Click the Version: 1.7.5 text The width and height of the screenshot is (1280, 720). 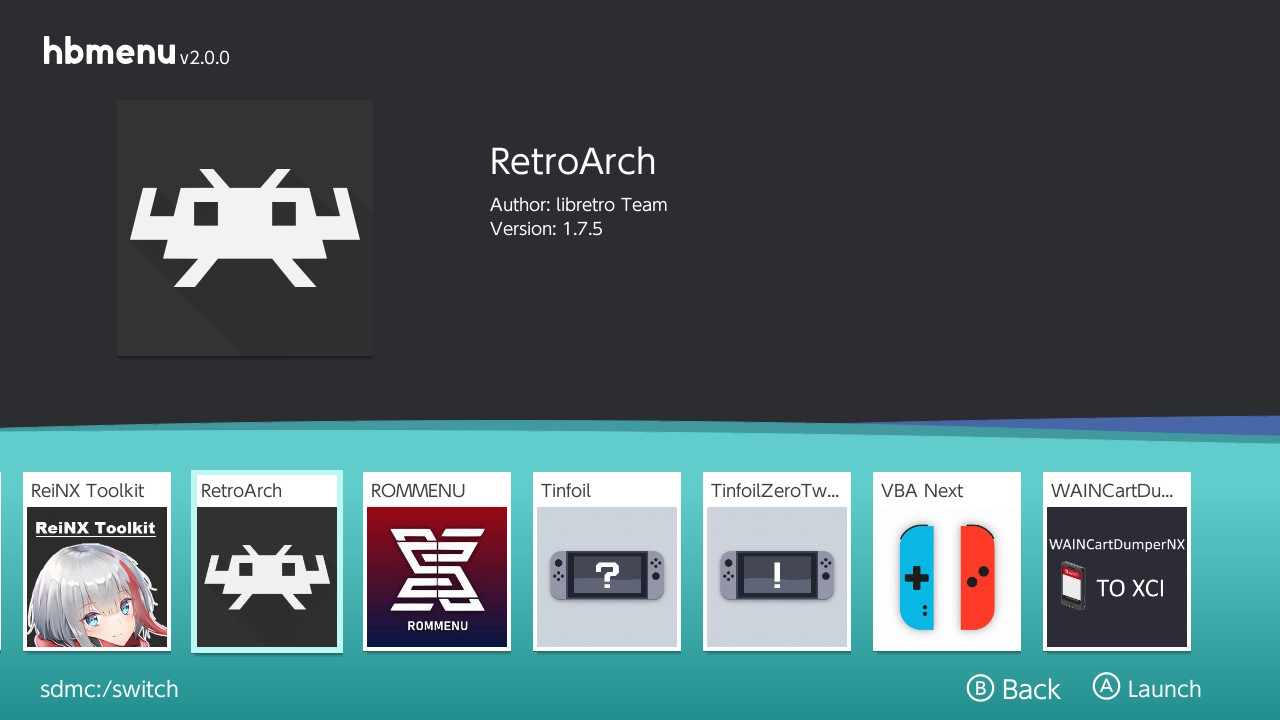[546, 229]
